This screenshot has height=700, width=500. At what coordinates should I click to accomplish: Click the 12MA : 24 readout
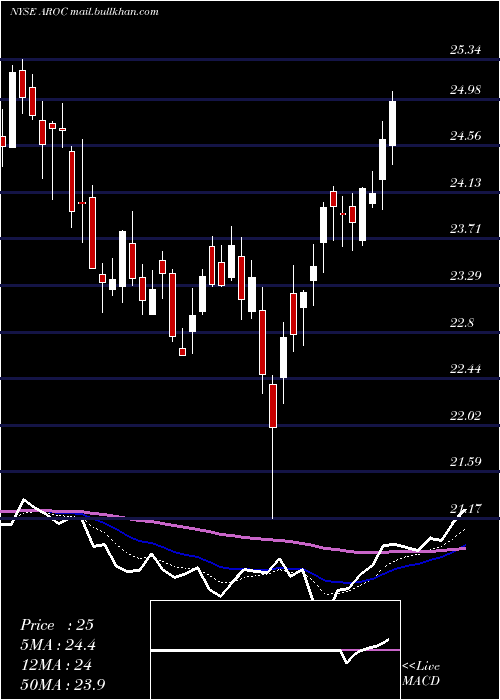pyautogui.click(x=56, y=665)
